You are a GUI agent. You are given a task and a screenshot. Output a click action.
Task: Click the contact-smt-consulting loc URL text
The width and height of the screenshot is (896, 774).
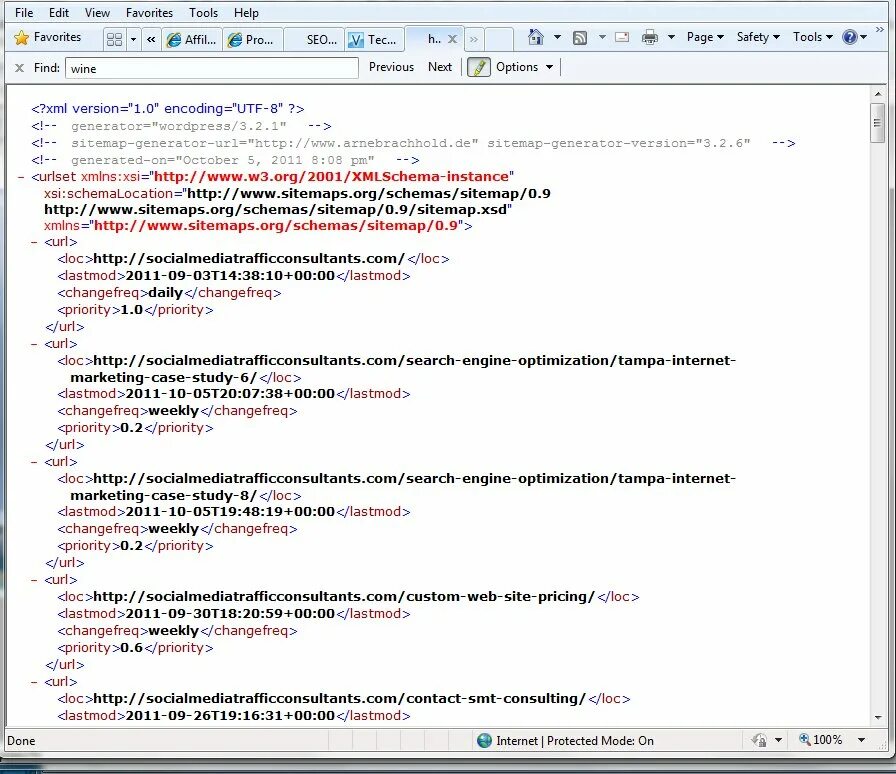[x=339, y=699]
